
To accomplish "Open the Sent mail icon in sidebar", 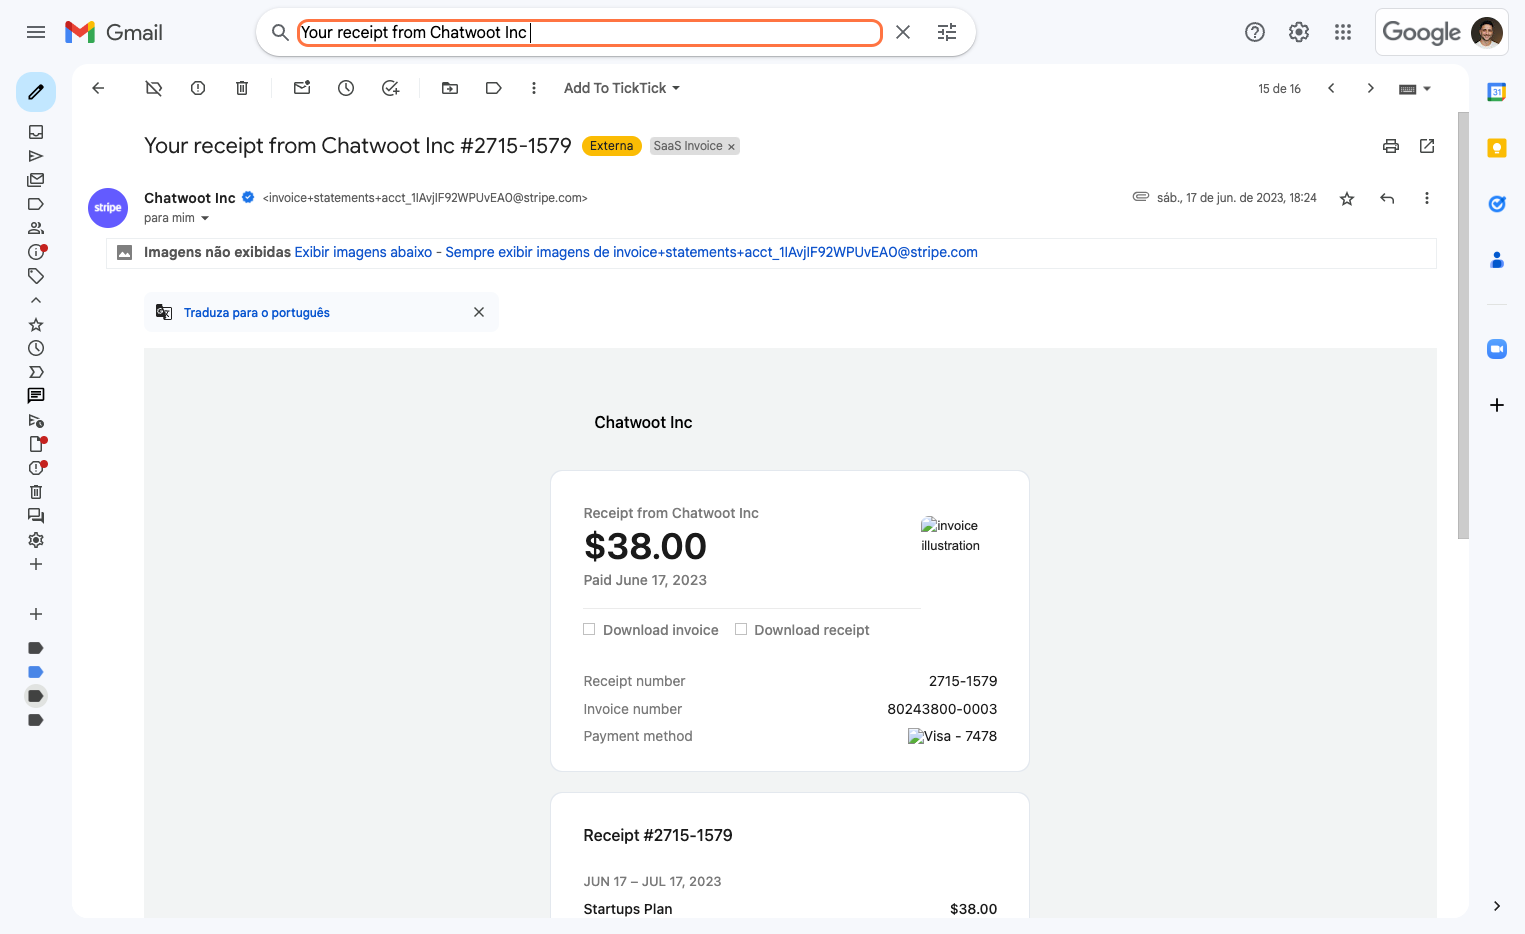I will [36, 156].
